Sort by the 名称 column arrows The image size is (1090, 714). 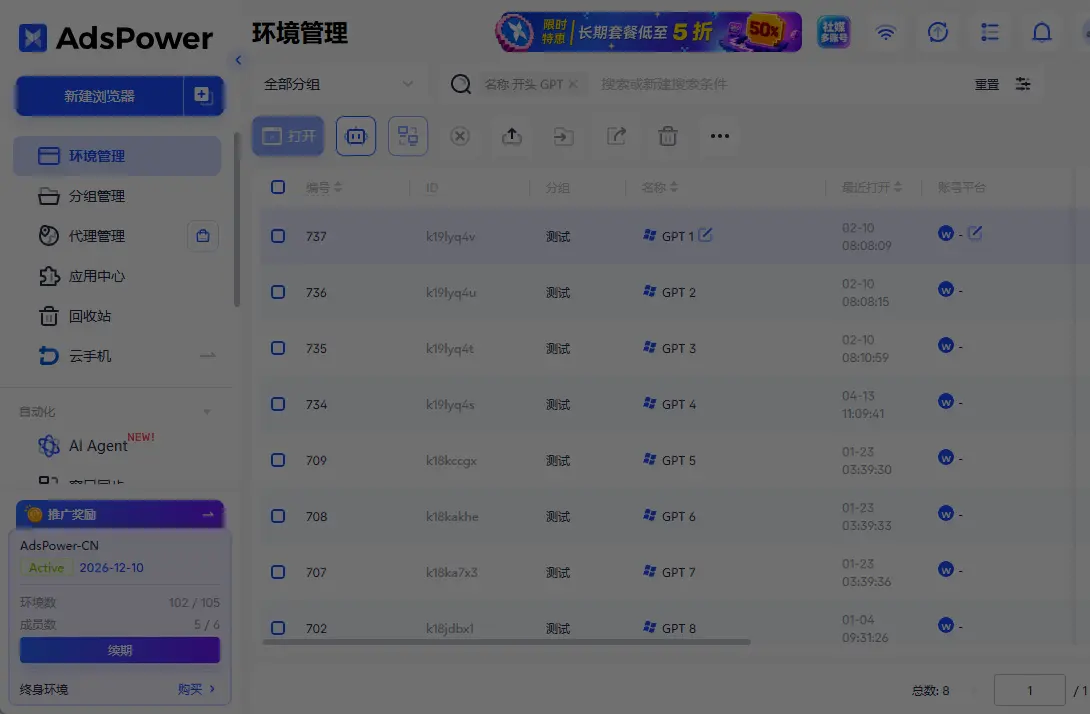[674, 187]
